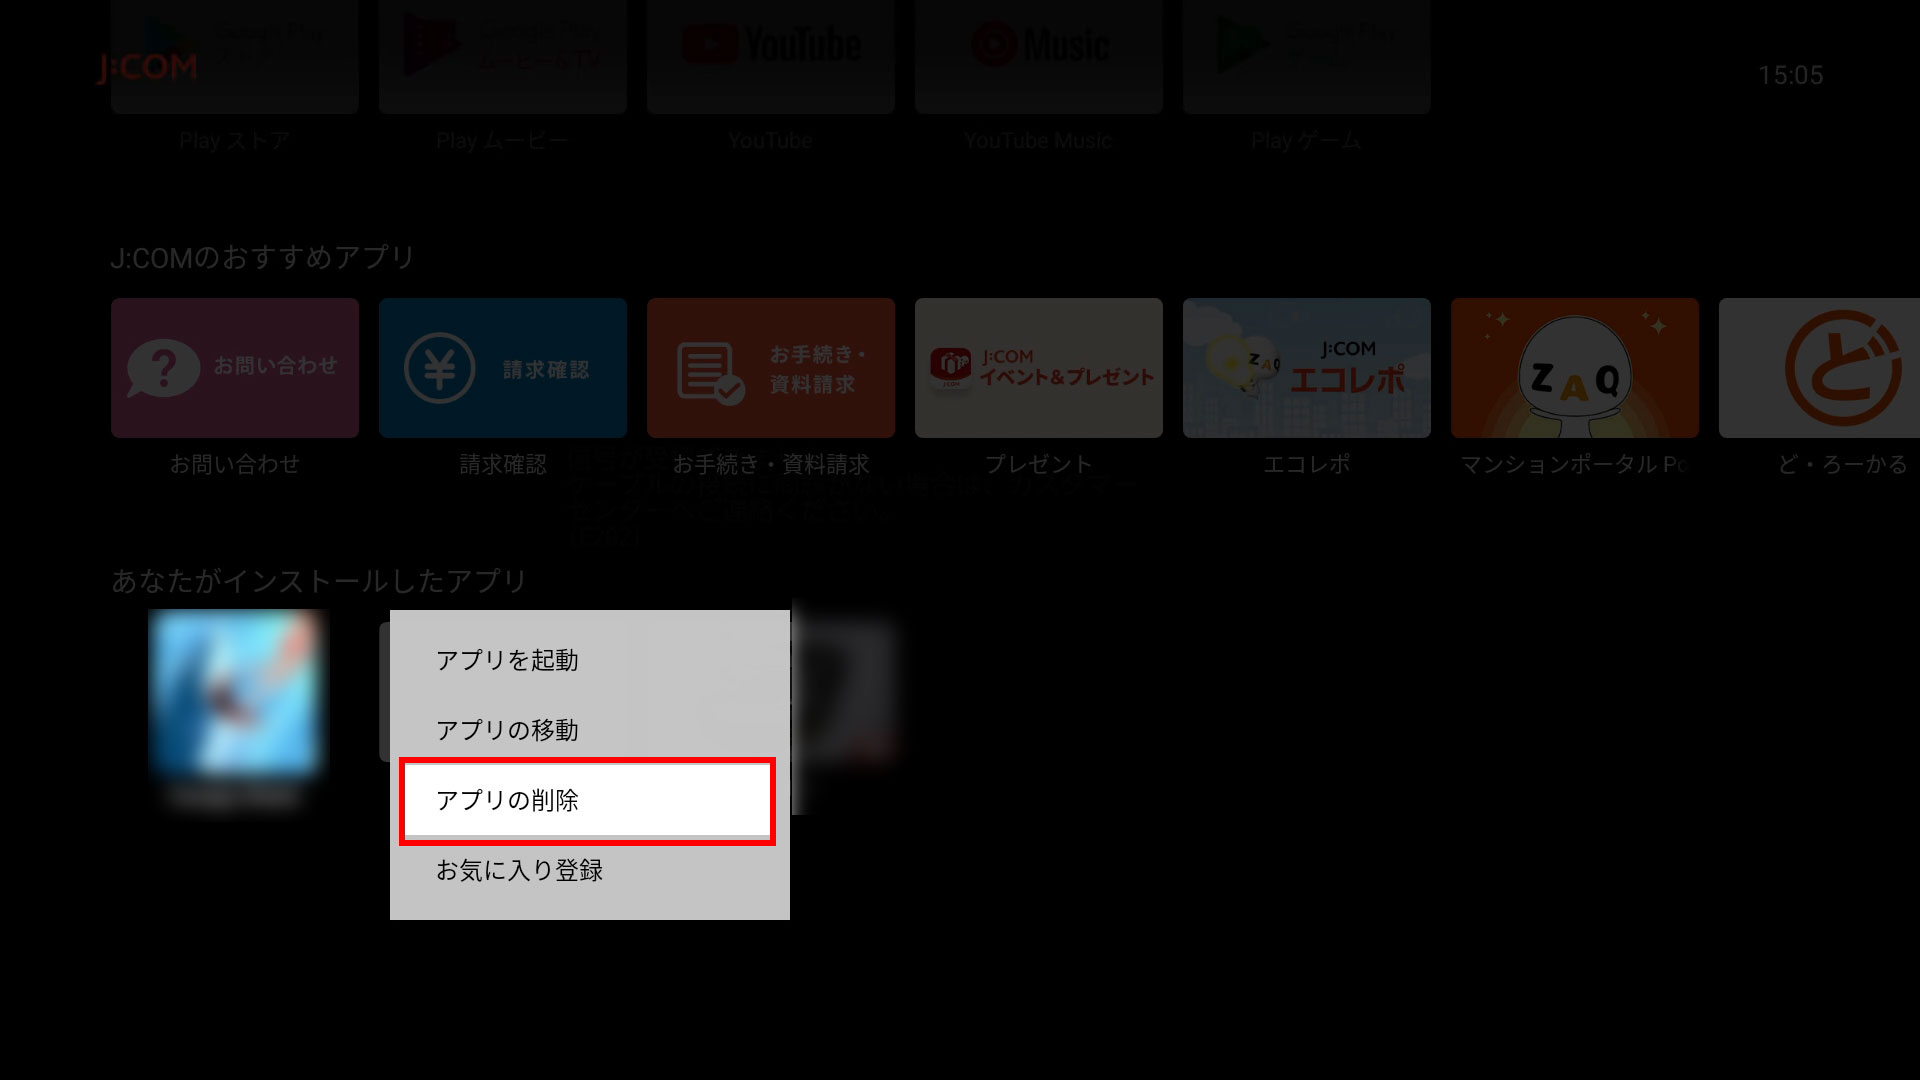Open the ど・ろーかる app tile

coord(1819,368)
